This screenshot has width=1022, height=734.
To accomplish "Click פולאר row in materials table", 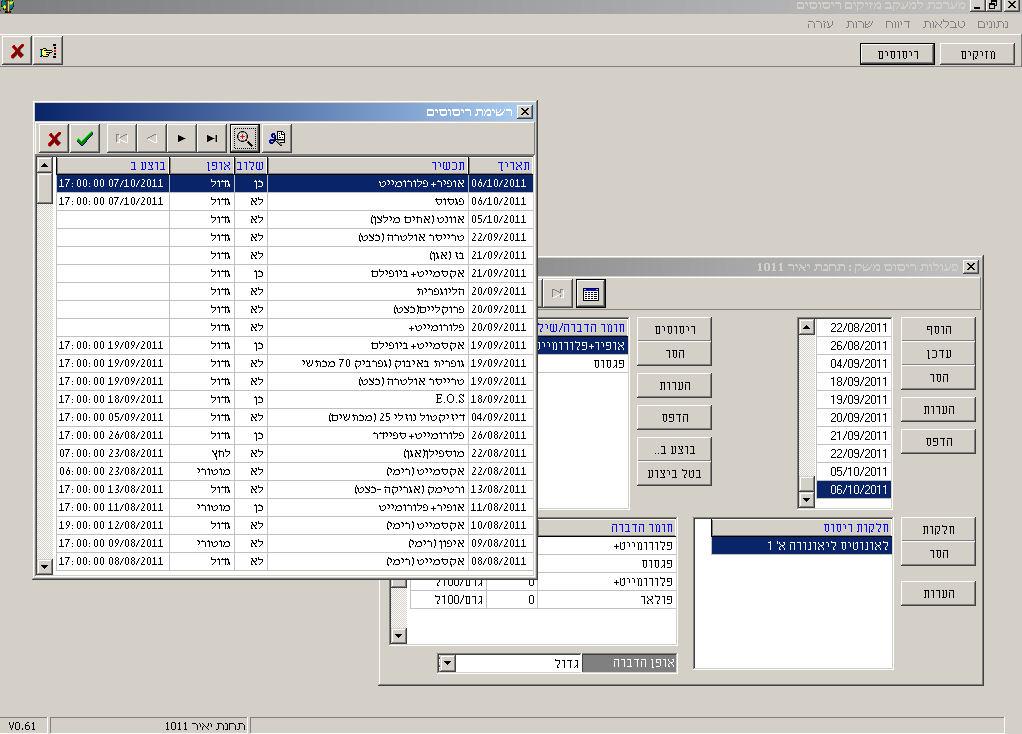I will click(x=542, y=600).
